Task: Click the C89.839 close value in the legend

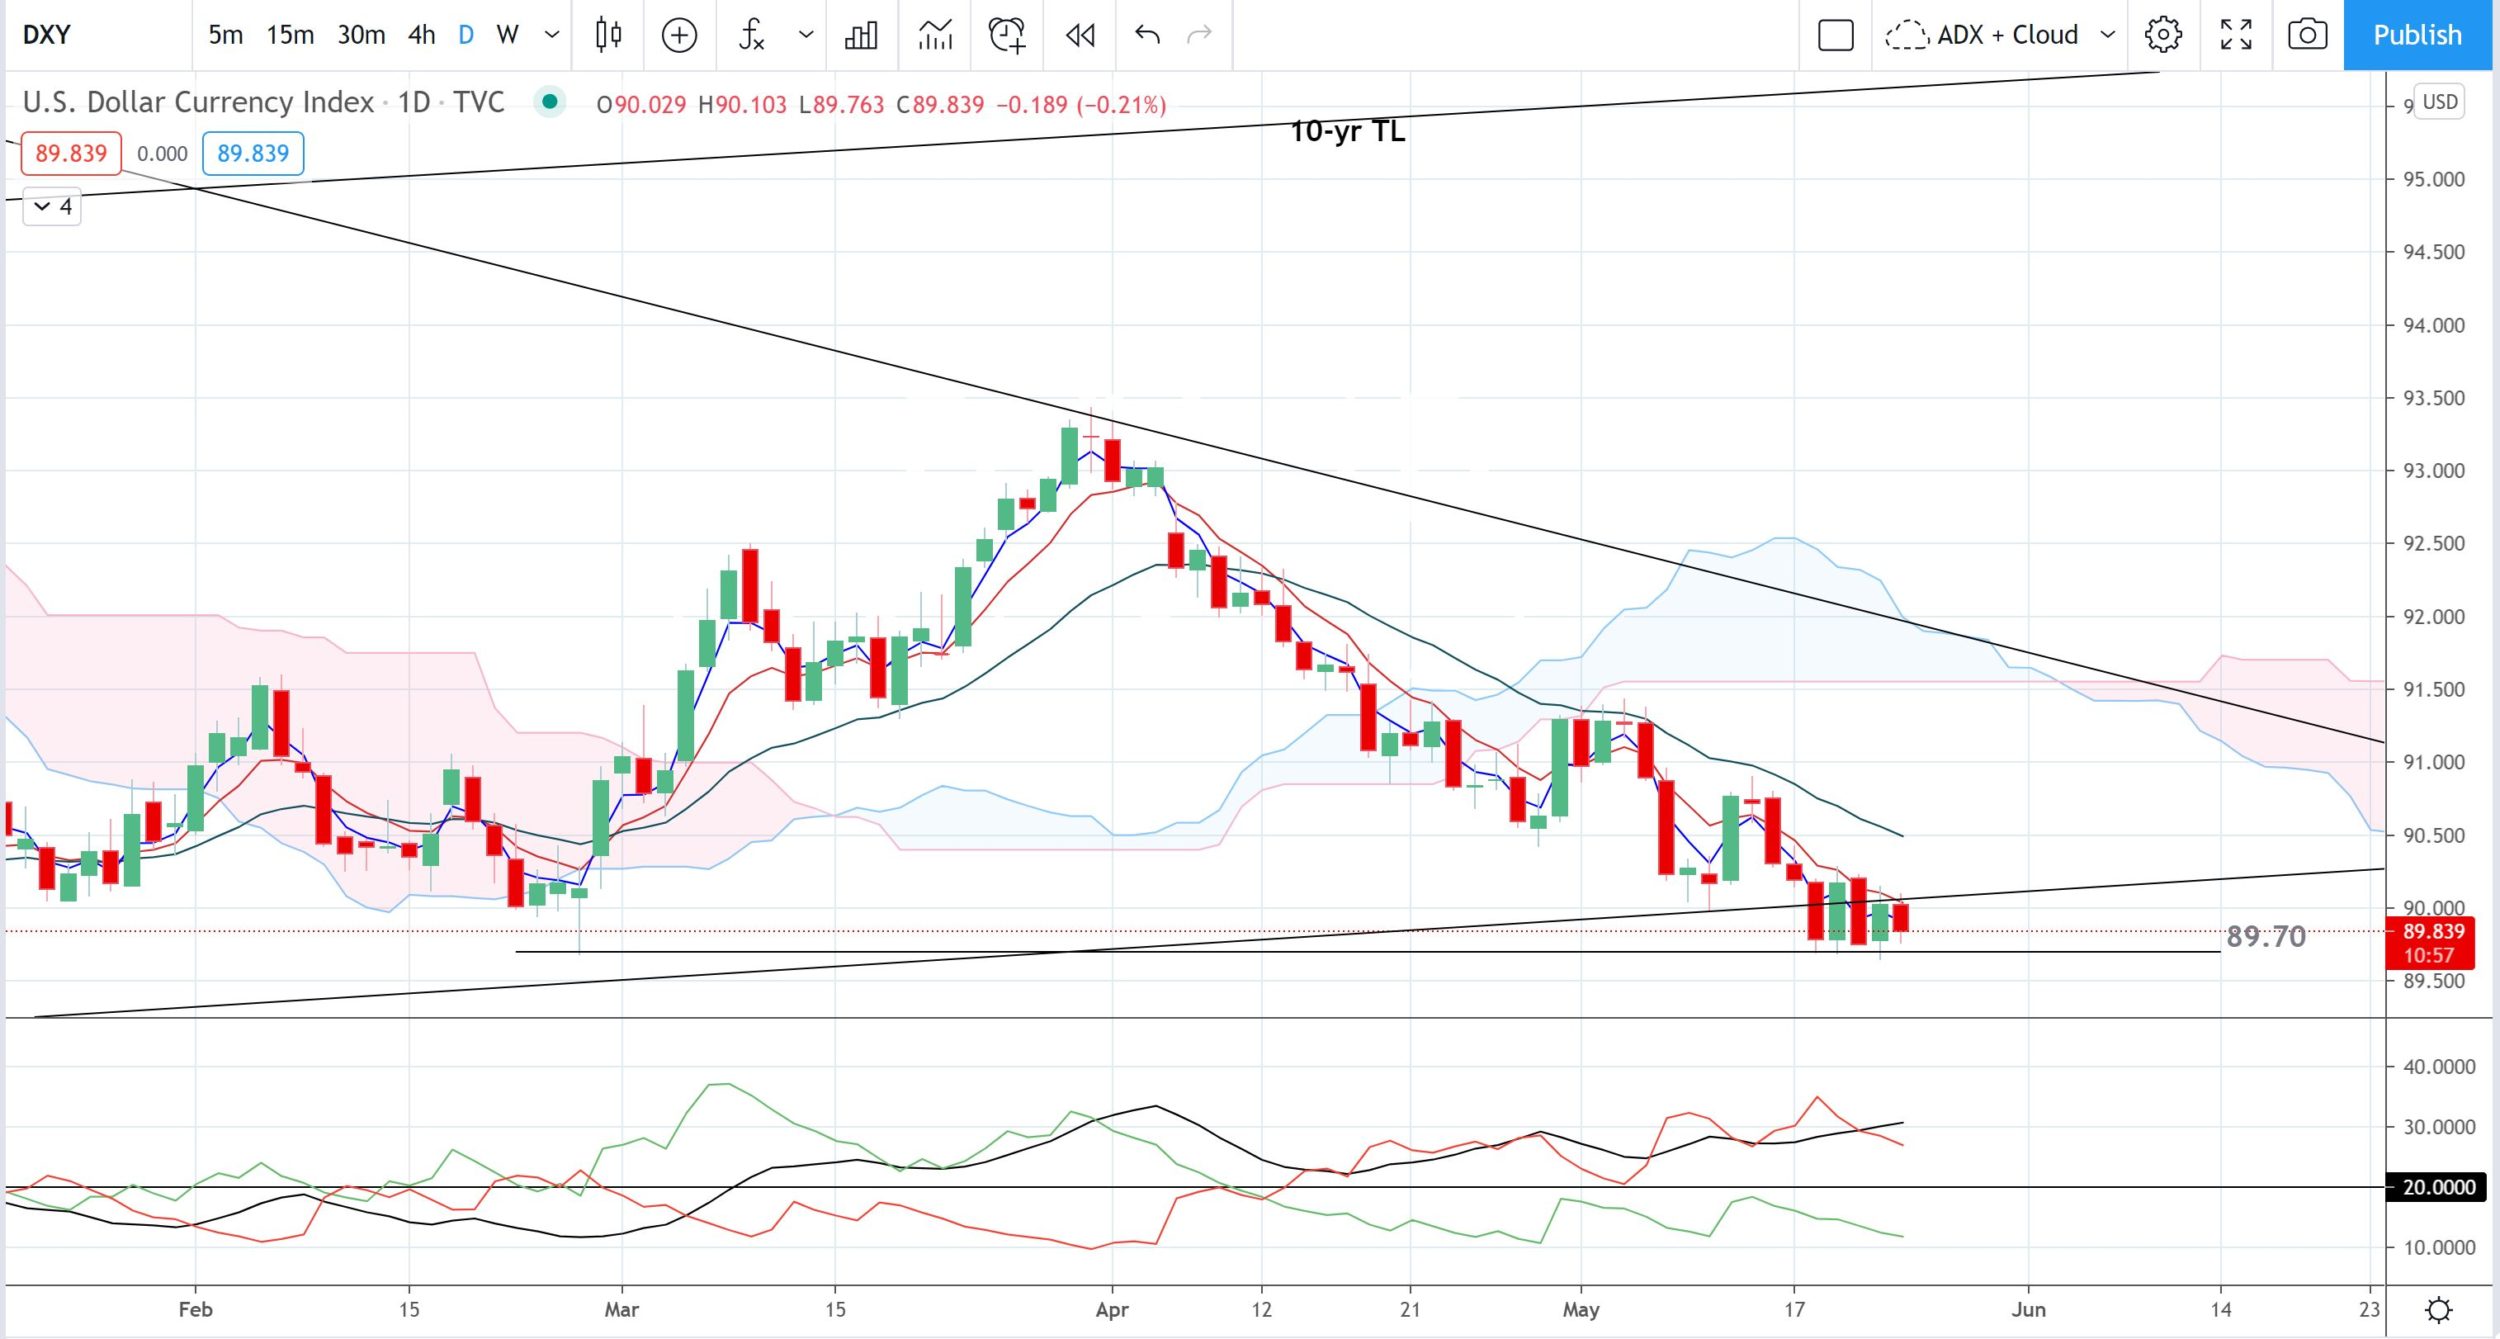Action: [940, 105]
